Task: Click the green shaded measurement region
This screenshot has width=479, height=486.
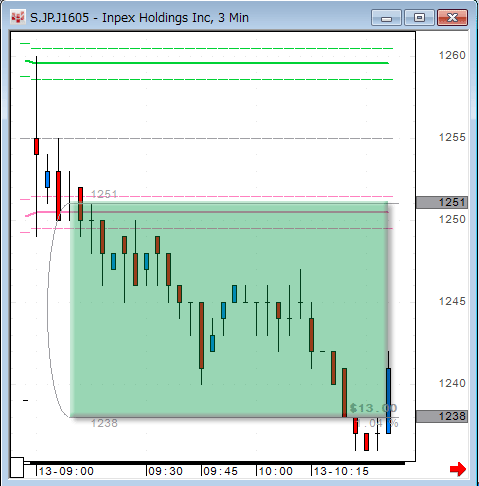Action: click(x=229, y=310)
